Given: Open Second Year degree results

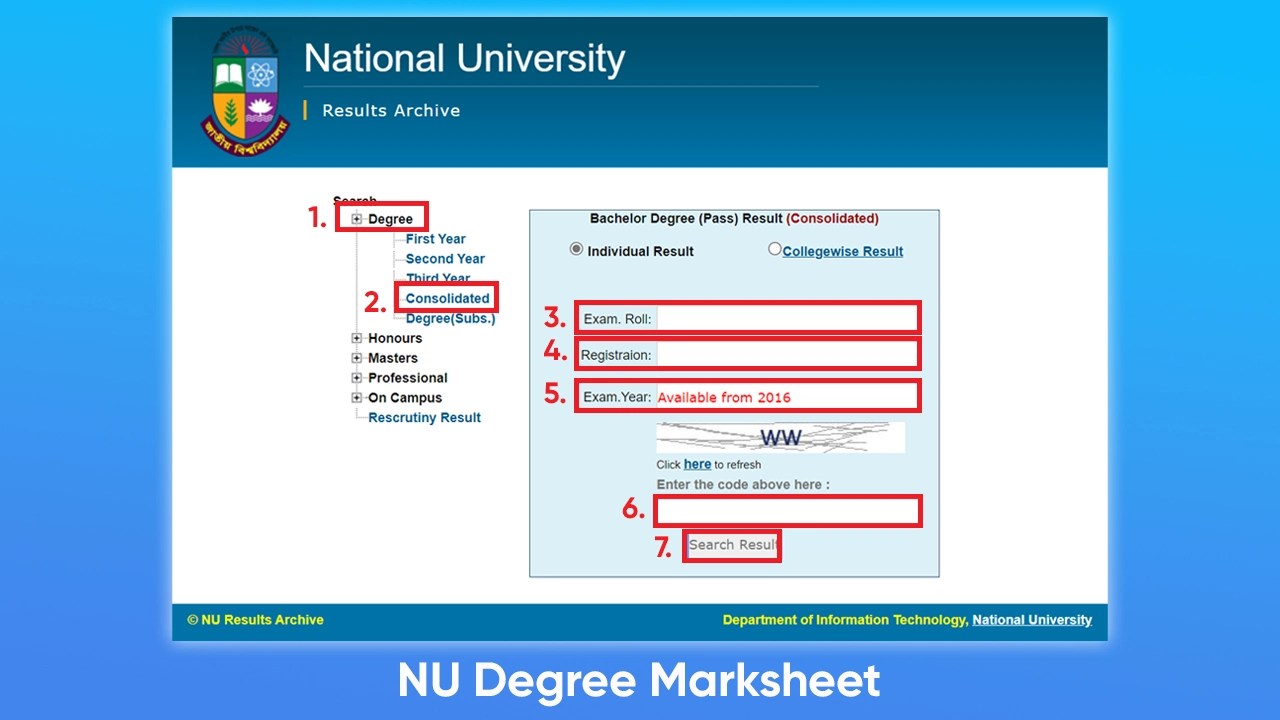Looking at the screenshot, I should point(444,258).
